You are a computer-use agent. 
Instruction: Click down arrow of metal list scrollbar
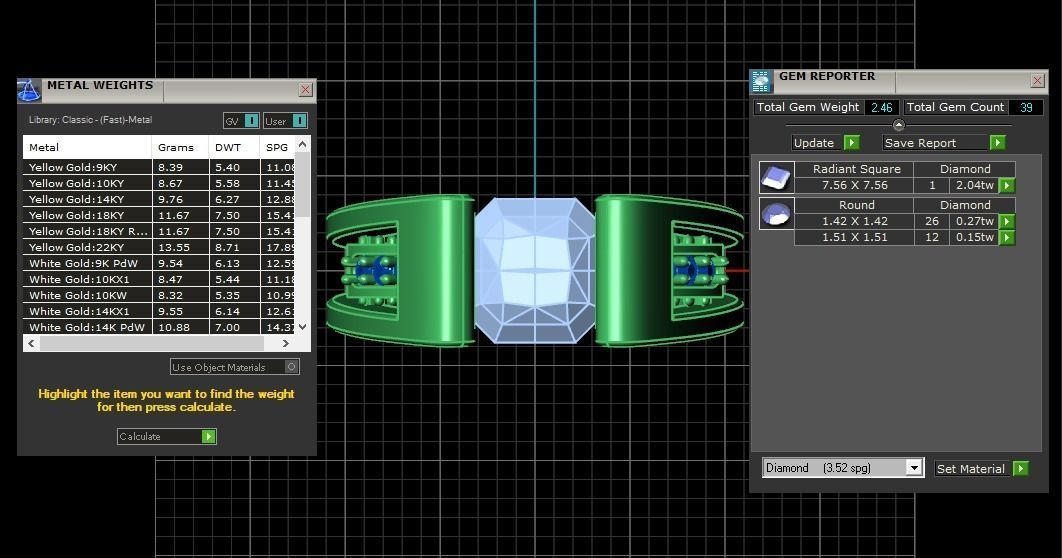[303, 327]
